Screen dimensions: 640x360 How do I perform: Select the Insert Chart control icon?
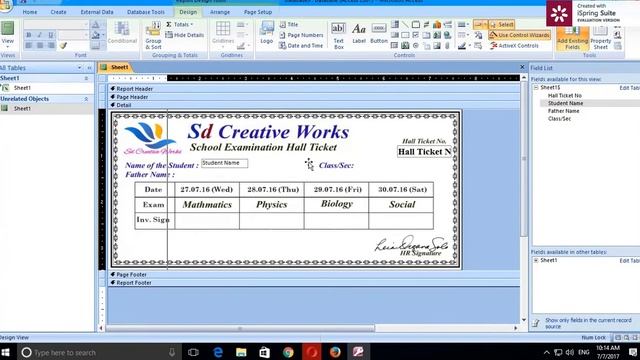pyautogui.click(x=437, y=25)
